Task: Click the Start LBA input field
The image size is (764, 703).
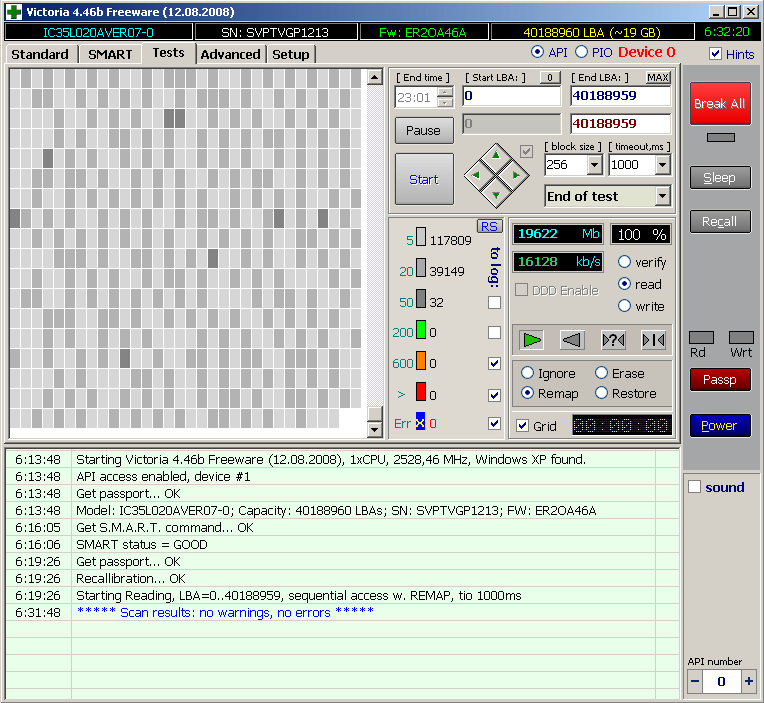Action: coord(512,95)
